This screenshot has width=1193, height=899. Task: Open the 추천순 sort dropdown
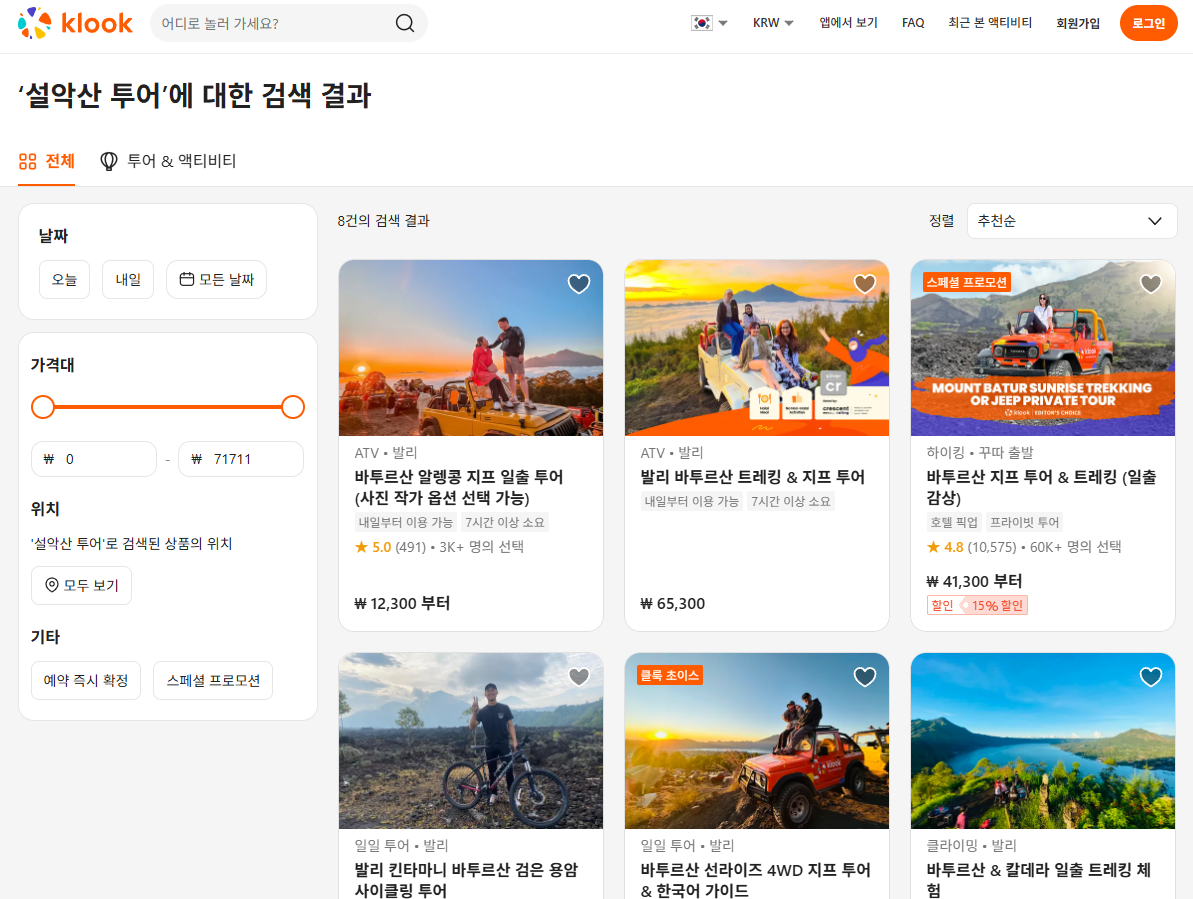(x=1071, y=221)
